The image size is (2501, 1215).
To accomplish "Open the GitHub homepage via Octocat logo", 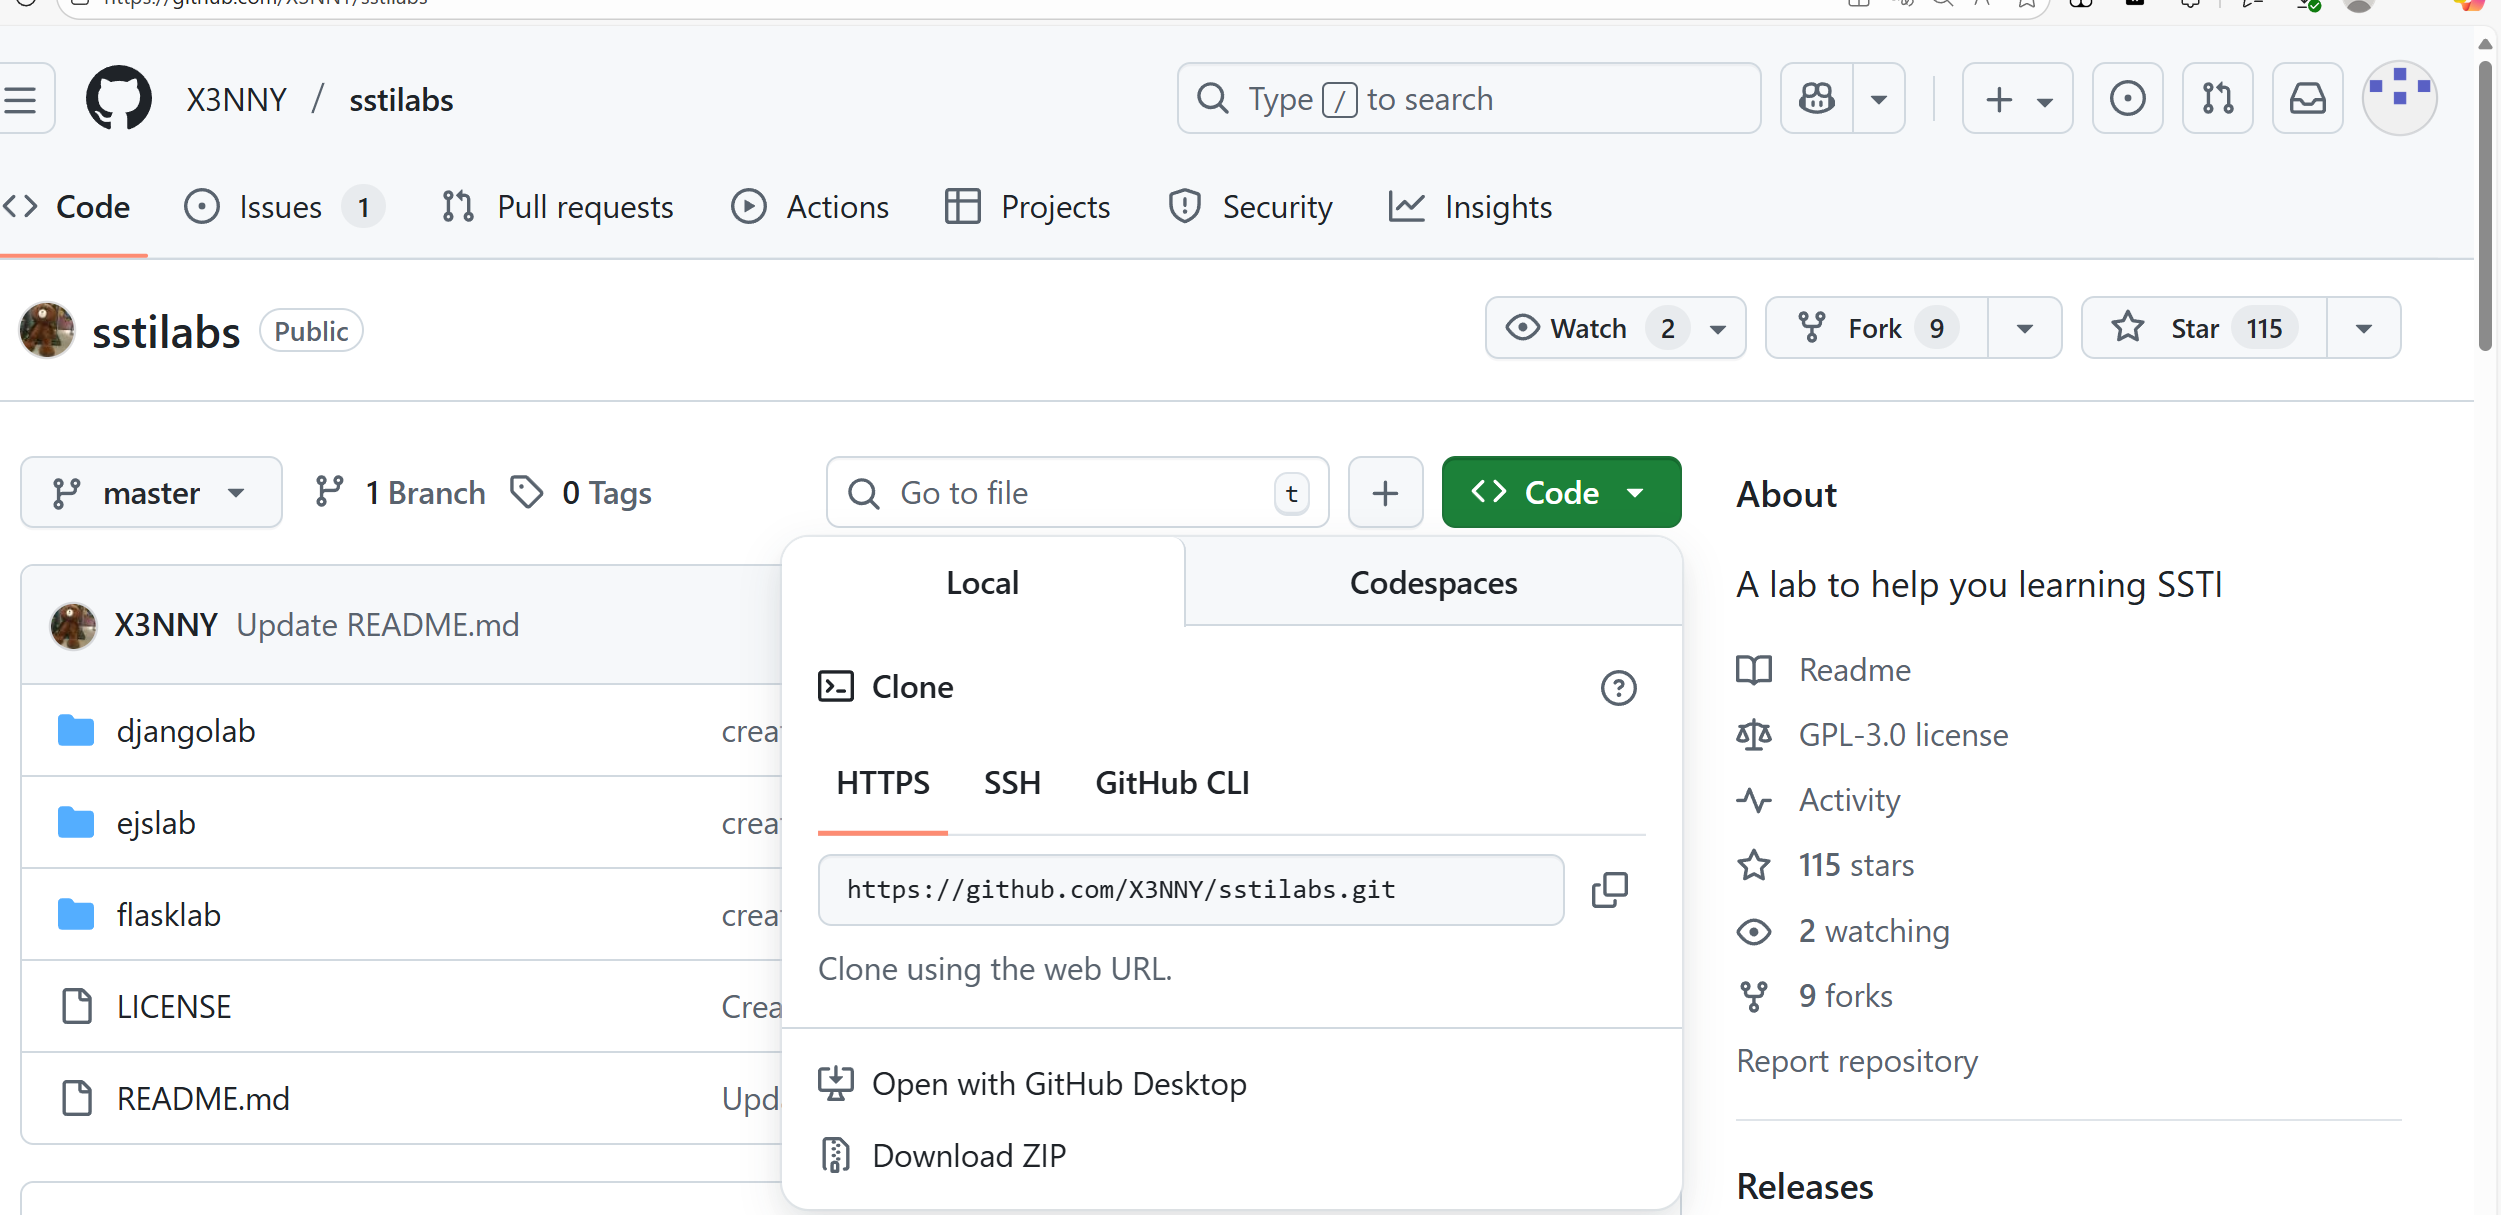I will click(119, 99).
